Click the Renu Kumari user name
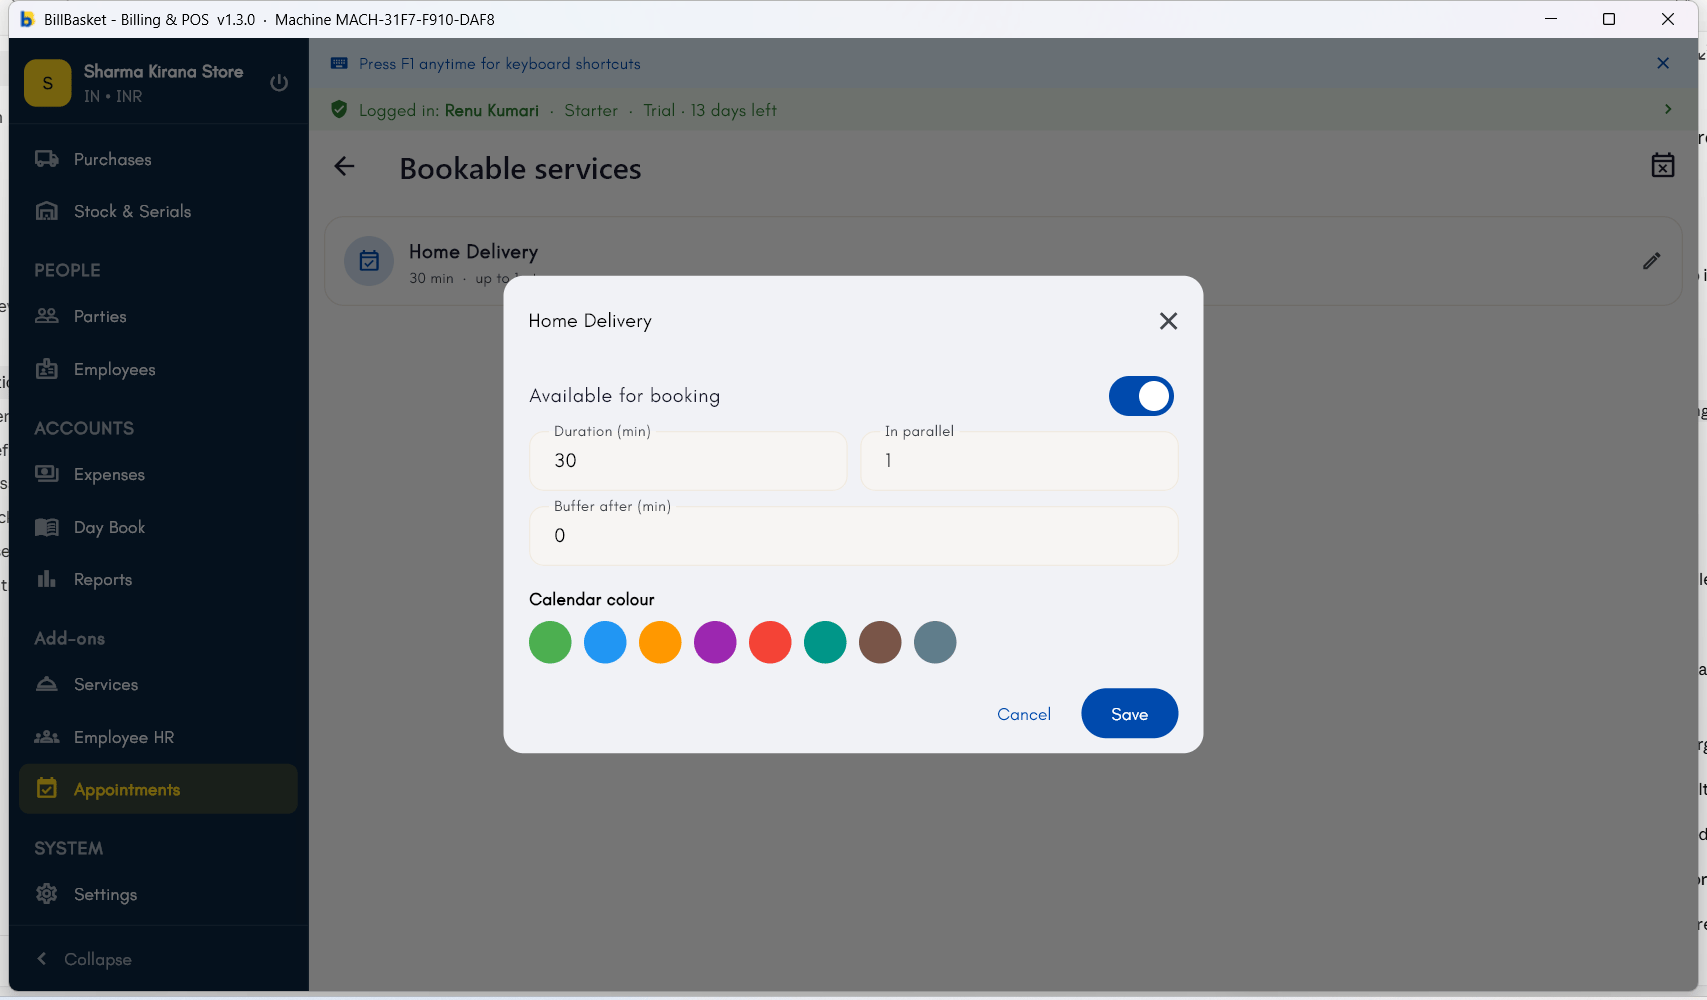The height and width of the screenshot is (1000, 1707). (492, 110)
